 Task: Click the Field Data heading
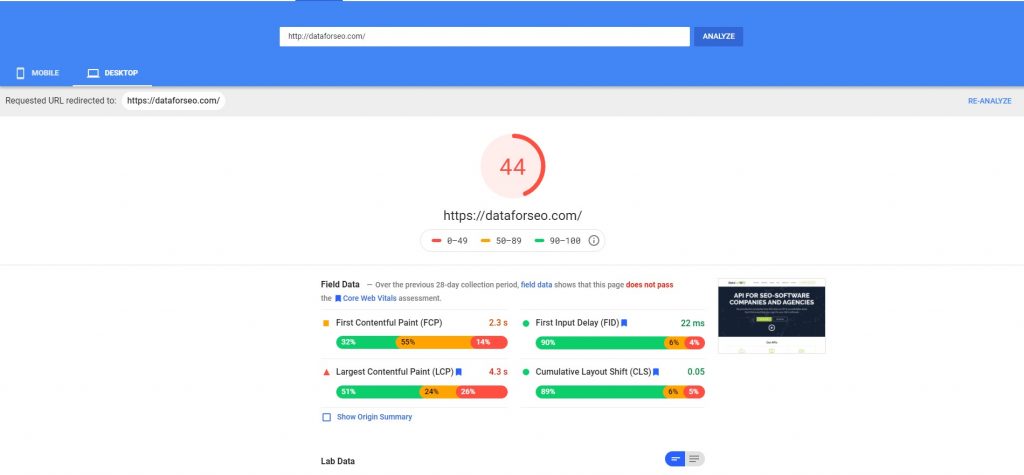[340, 284]
